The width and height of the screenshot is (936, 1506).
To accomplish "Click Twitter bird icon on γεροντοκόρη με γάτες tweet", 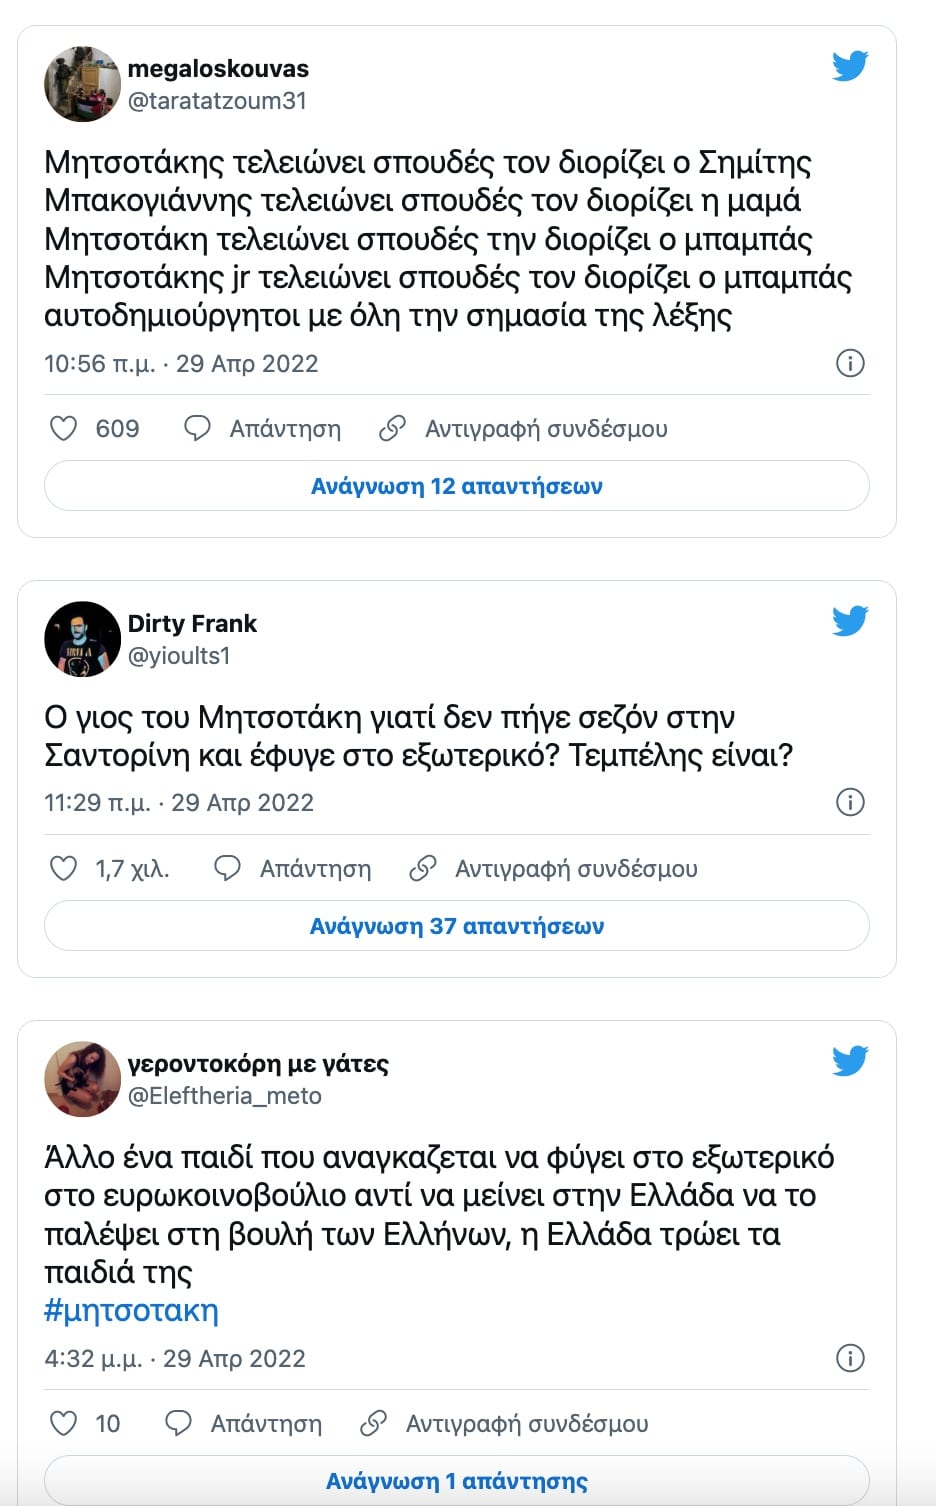I will coord(849,1061).
